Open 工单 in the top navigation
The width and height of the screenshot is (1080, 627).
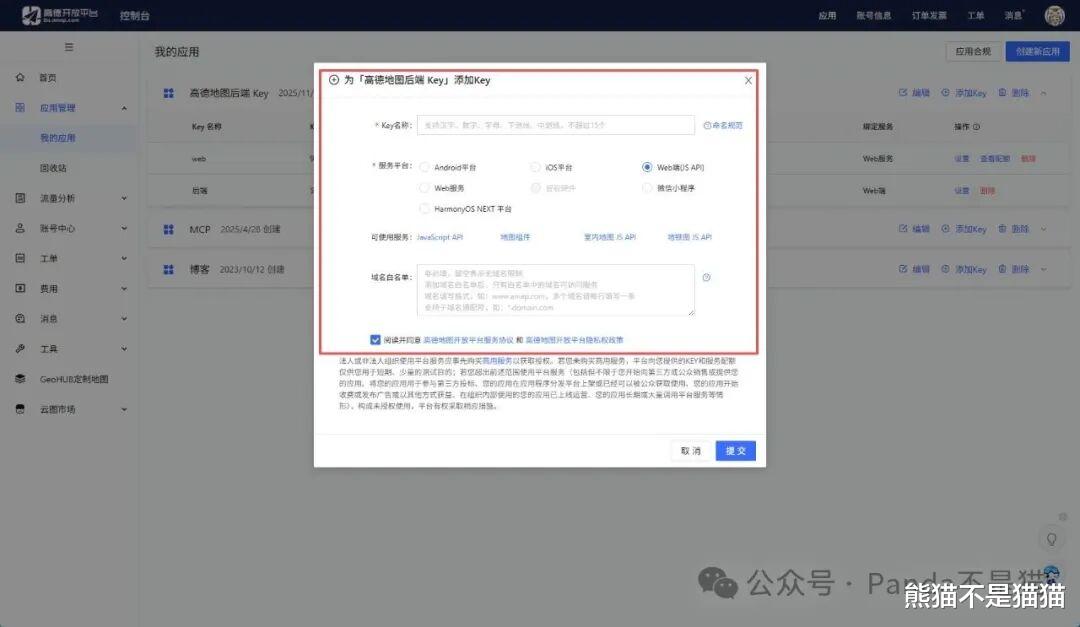click(975, 15)
